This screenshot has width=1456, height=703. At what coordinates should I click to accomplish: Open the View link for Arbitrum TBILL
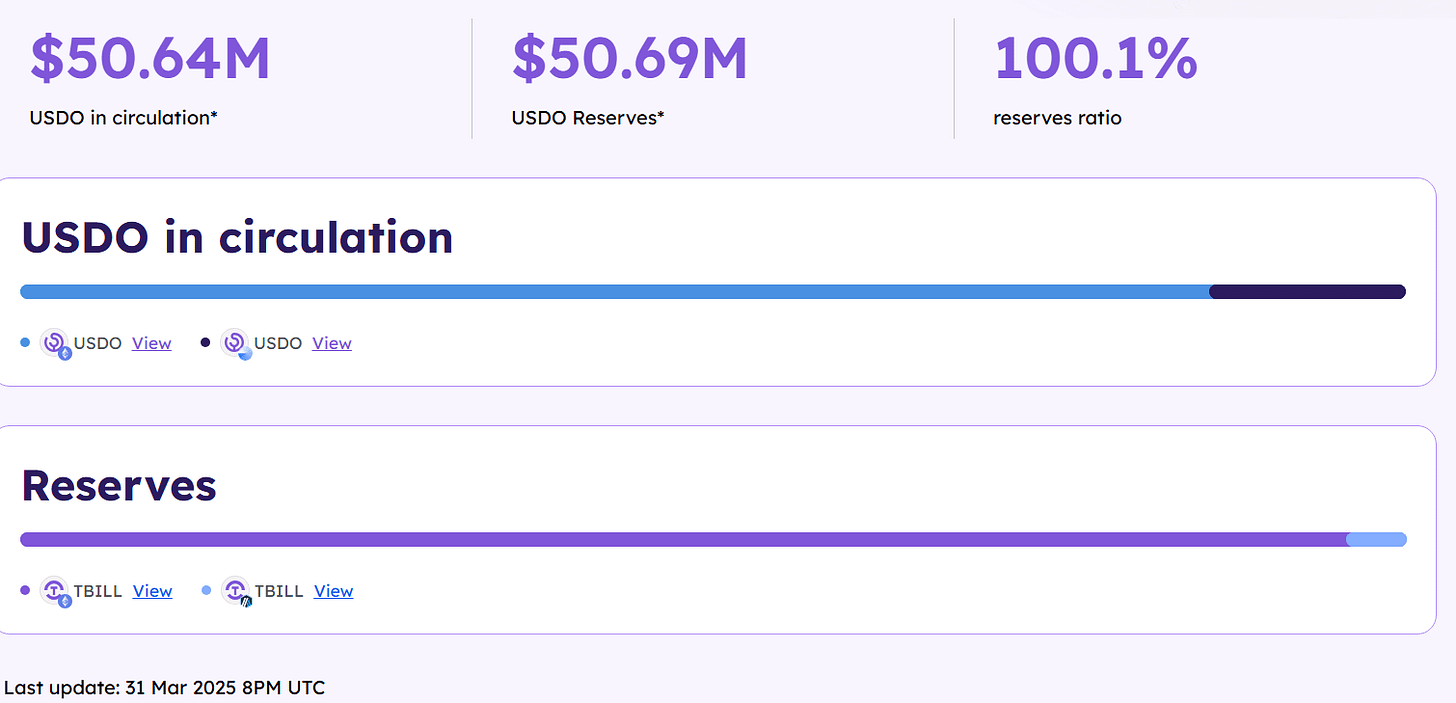[x=334, y=591]
